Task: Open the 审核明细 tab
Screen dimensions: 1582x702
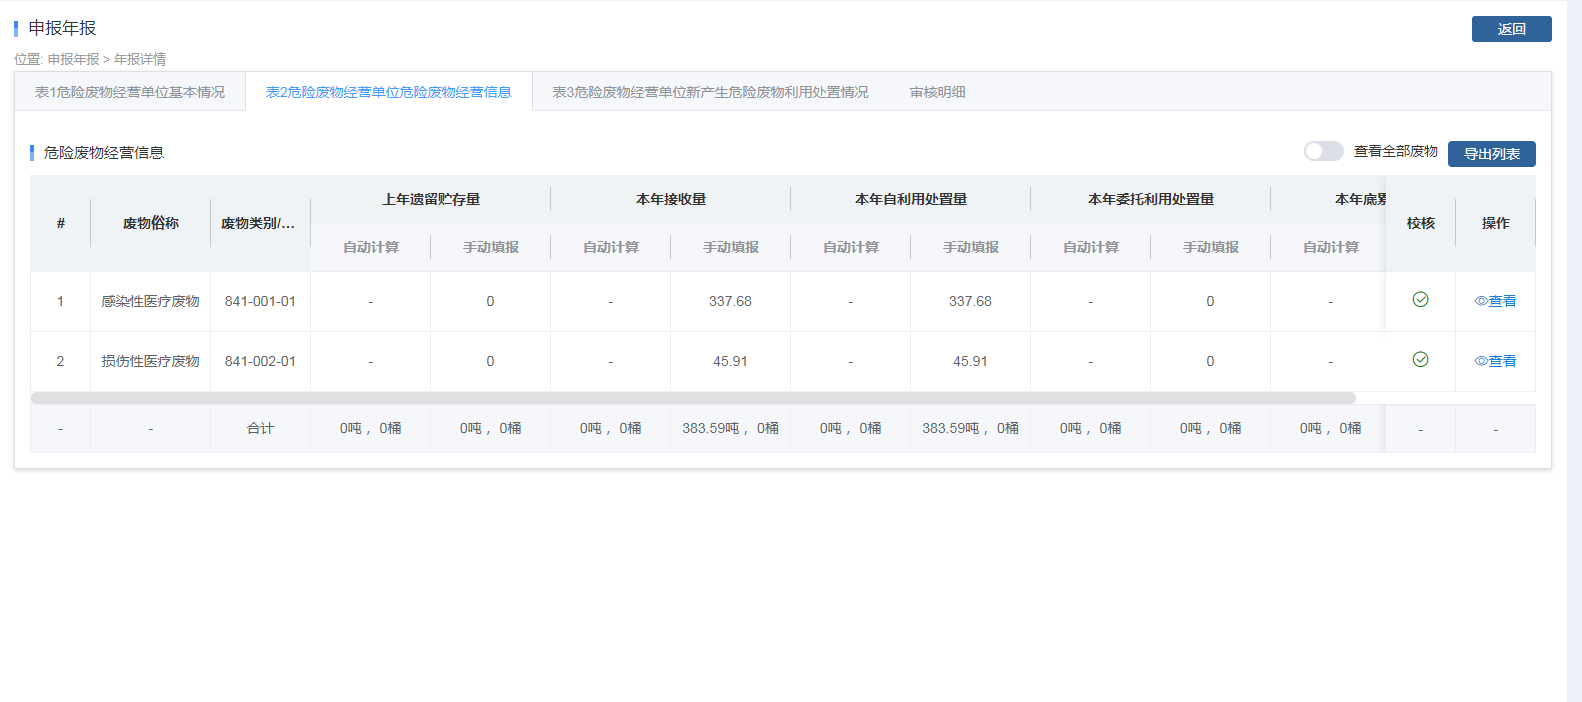Action: (937, 92)
